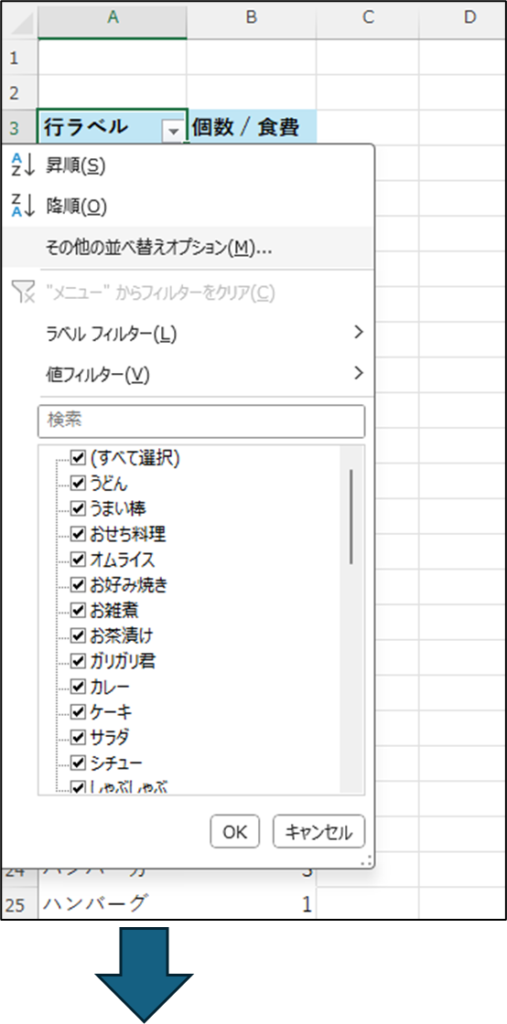Click the キャンセル button
Screen dimensions: 507x1024
pos(319,831)
